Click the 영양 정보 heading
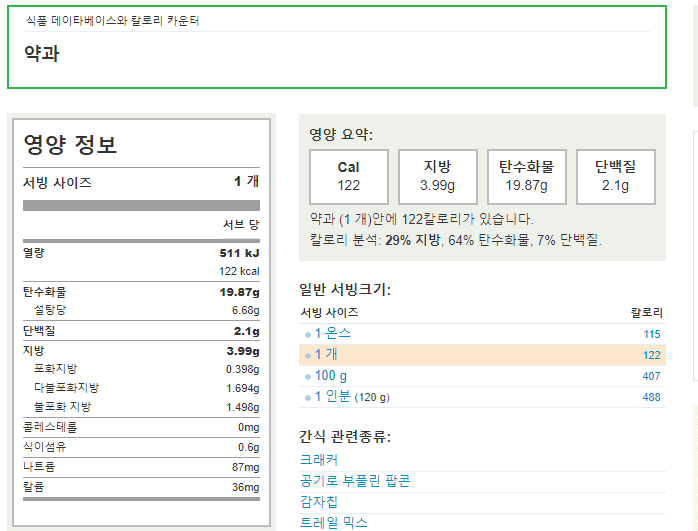698x531 pixels. click(x=70, y=144)
